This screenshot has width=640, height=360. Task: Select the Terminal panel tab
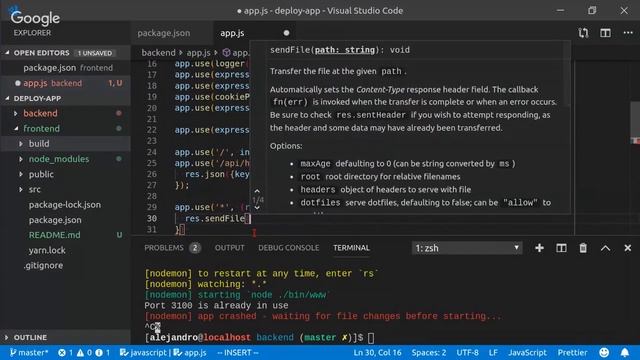click(351, 248)
